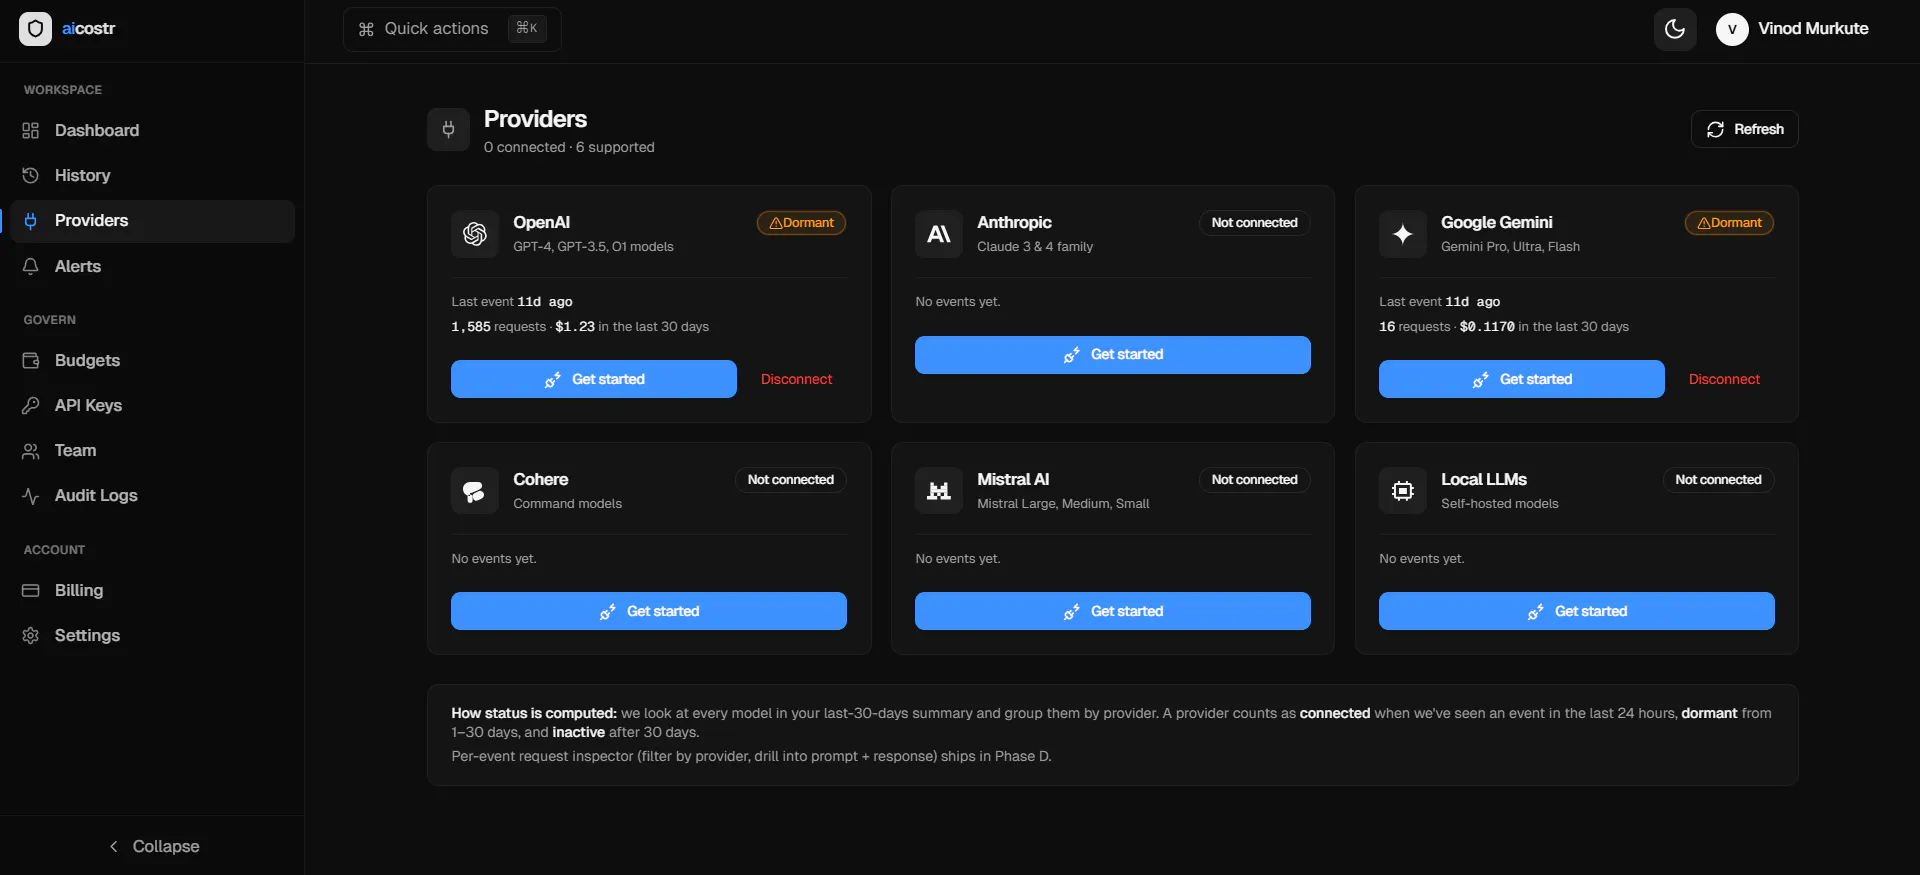Click the Audit Logs activity icon
Image resolution: width=1920 pixels, height=875 pixels.
click(31, 496)
